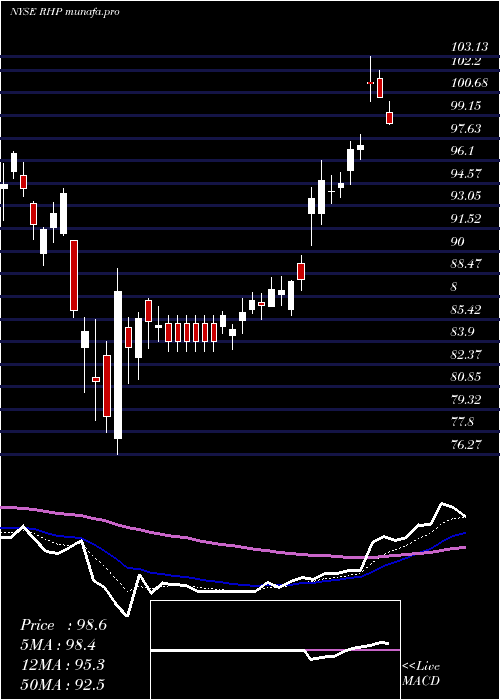500x700 pixels.
Task: Select the 94.57 price level label
Action: coord(467,173)
